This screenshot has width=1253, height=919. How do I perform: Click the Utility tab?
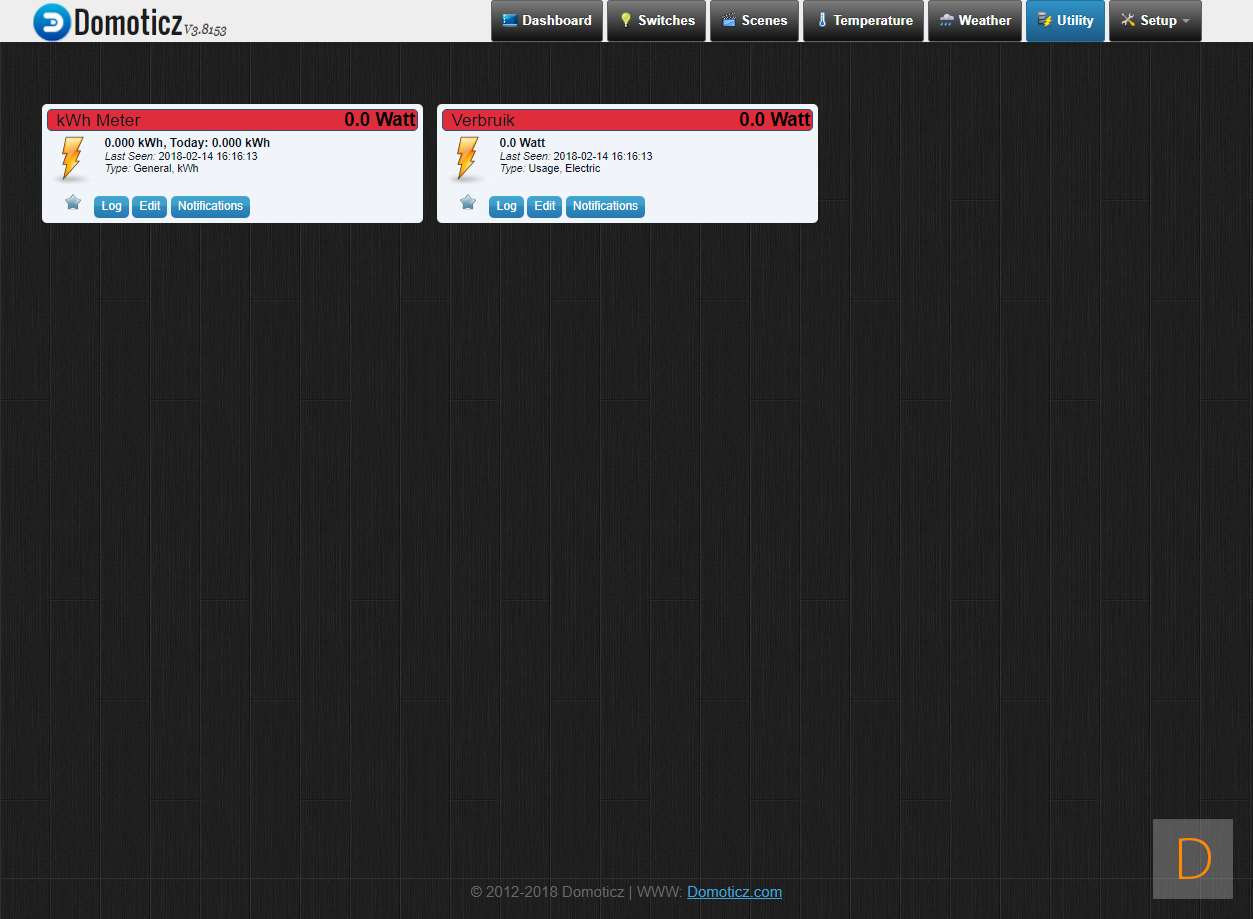click(x=1065, y=21)
